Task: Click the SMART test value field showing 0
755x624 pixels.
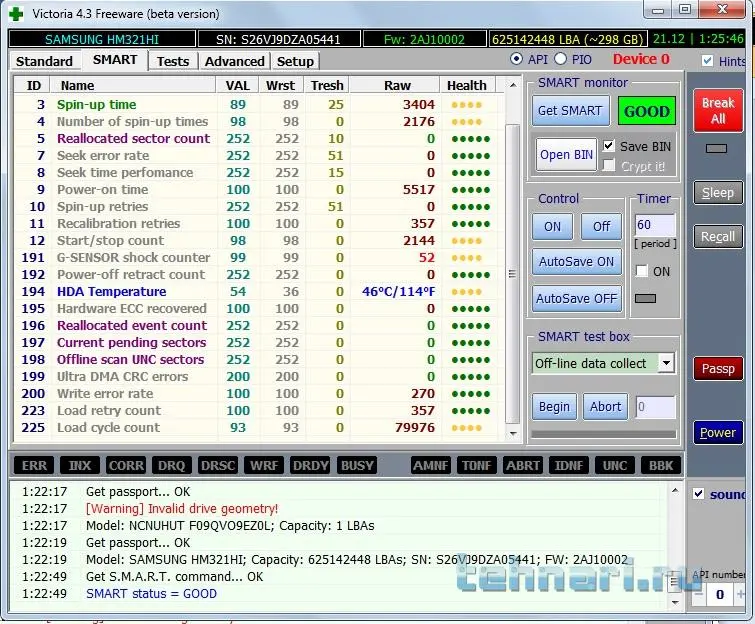Action: [x=655, y=407]
